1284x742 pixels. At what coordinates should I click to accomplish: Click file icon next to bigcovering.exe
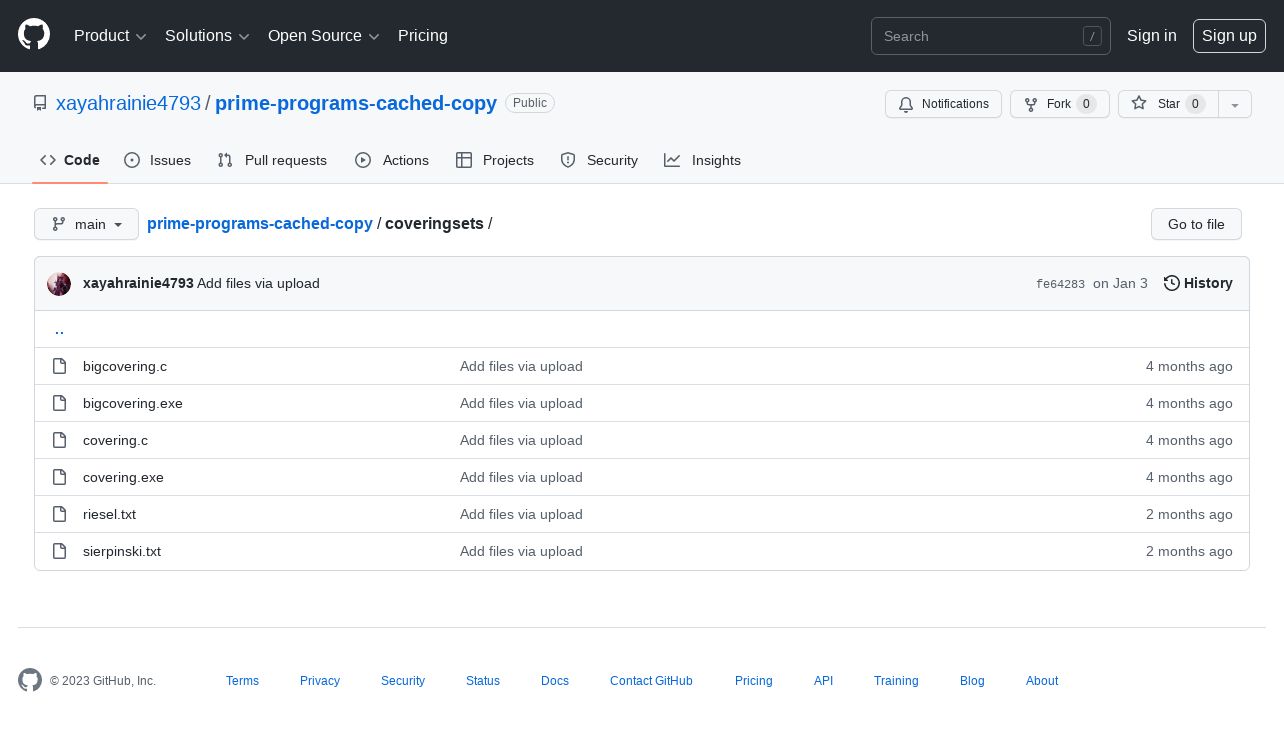[59, 403]
